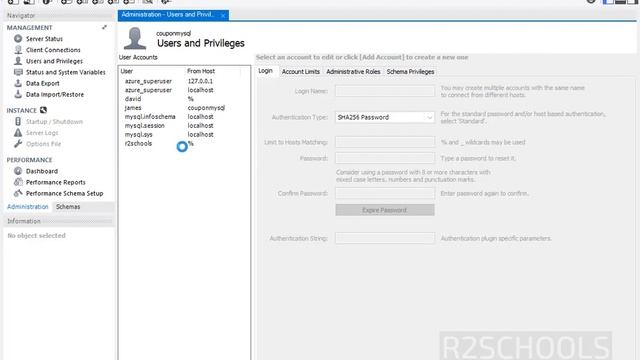
Task: Select the r2schools user account
Action: click(x=184, y=143)
